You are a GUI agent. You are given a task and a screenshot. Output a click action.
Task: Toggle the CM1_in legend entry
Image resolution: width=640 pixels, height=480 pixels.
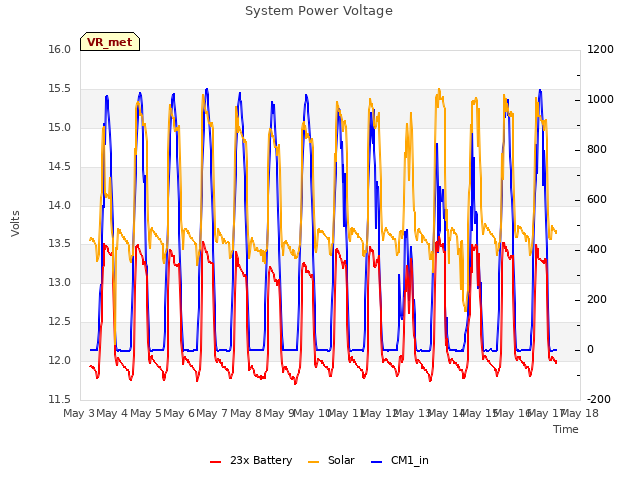click(400, 460)
